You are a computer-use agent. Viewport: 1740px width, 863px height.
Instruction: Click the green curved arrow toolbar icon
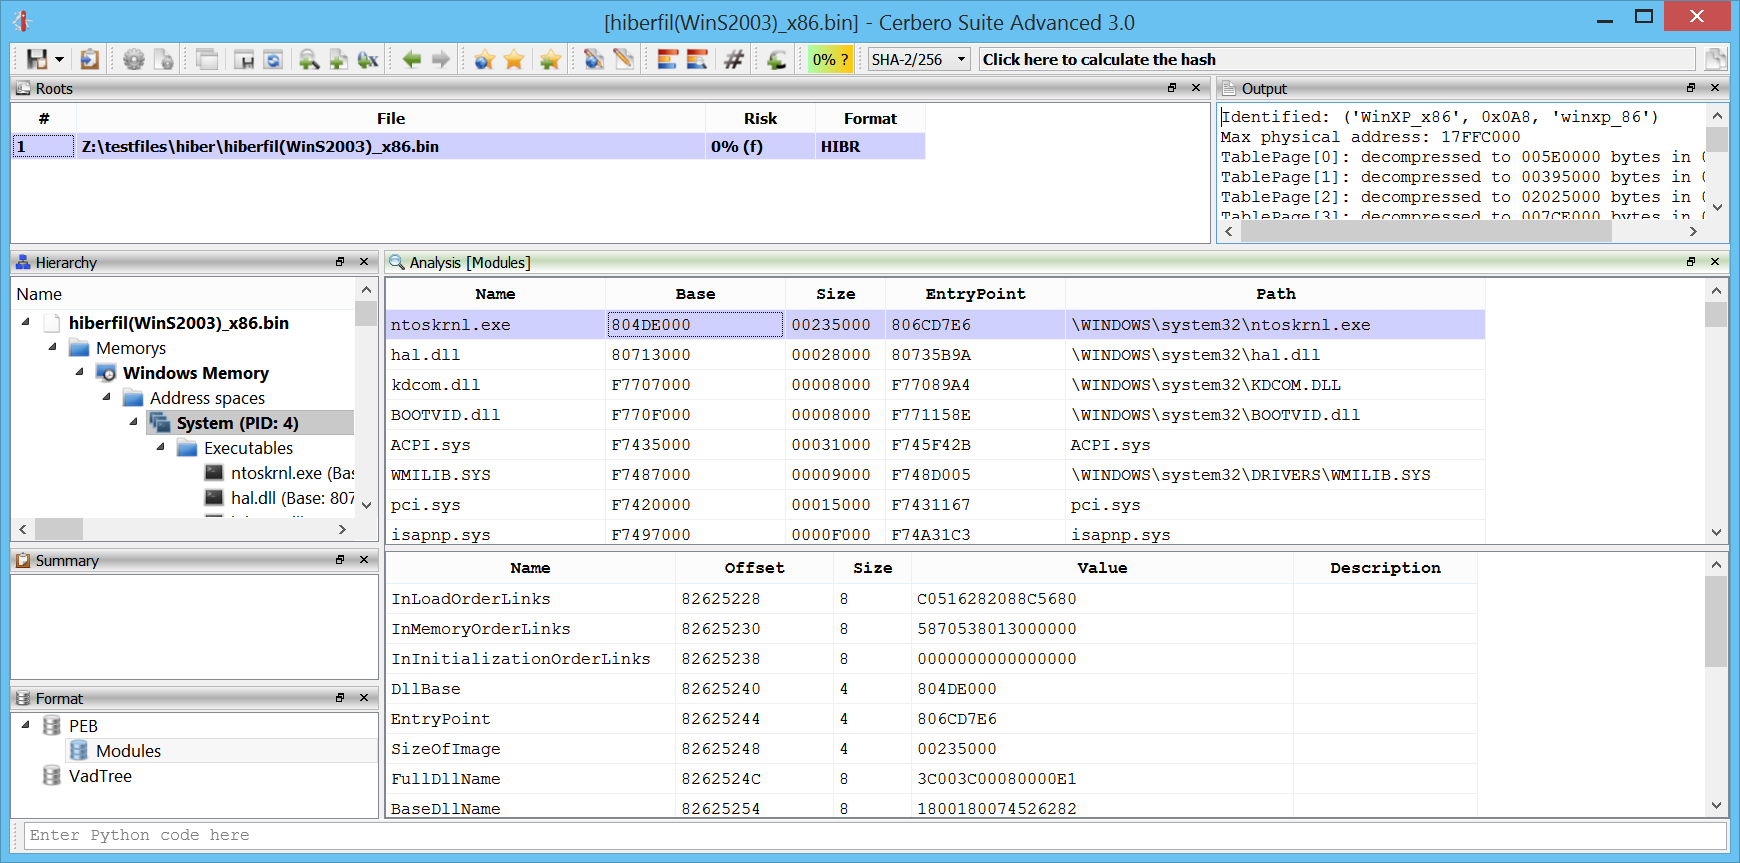click(776, 59)
